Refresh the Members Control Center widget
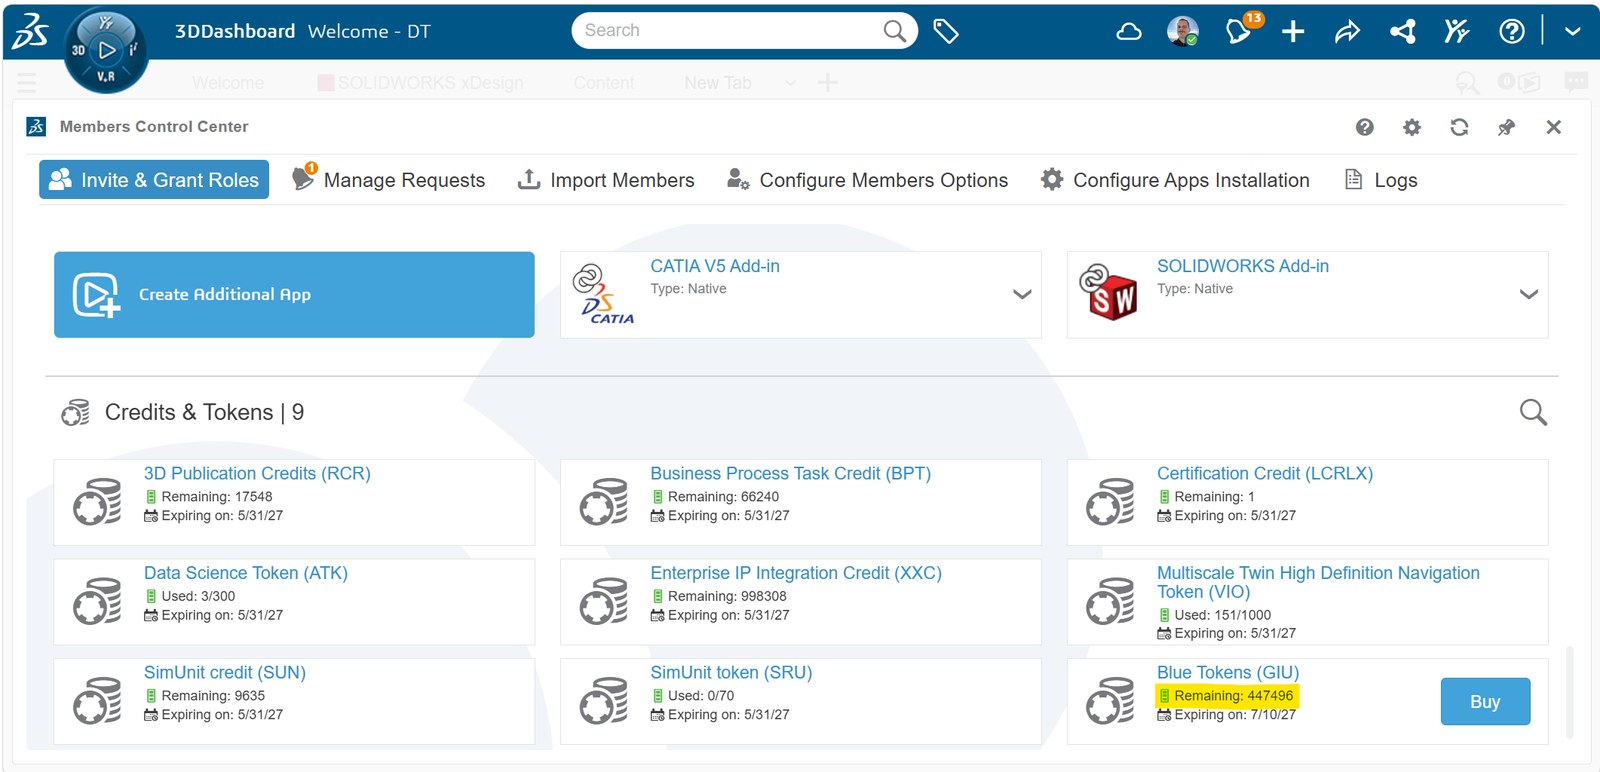 point(1459,127)
